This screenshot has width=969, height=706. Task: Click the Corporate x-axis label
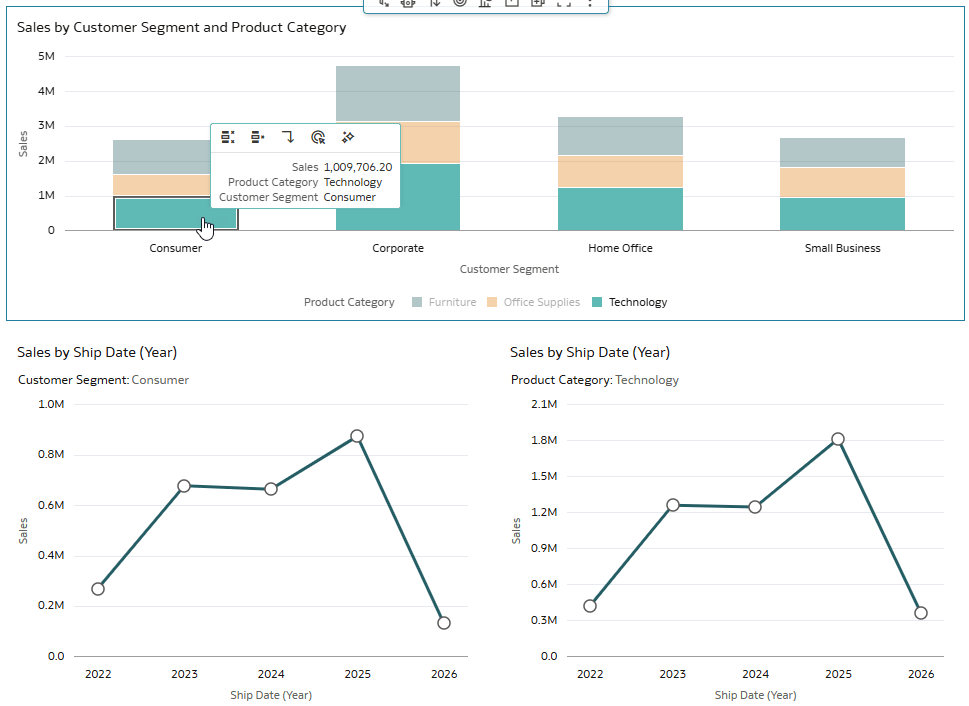click(x=398, y=249)
